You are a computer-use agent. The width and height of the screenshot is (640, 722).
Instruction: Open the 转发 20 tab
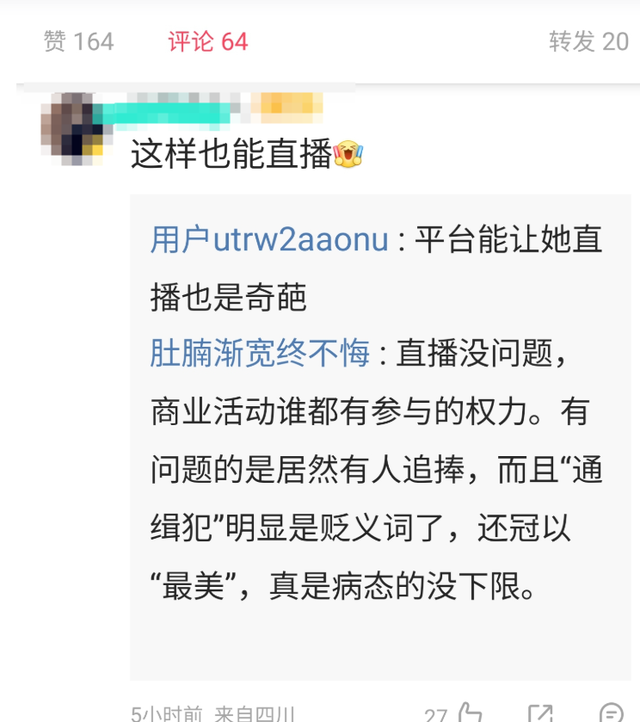click(588, 41)
